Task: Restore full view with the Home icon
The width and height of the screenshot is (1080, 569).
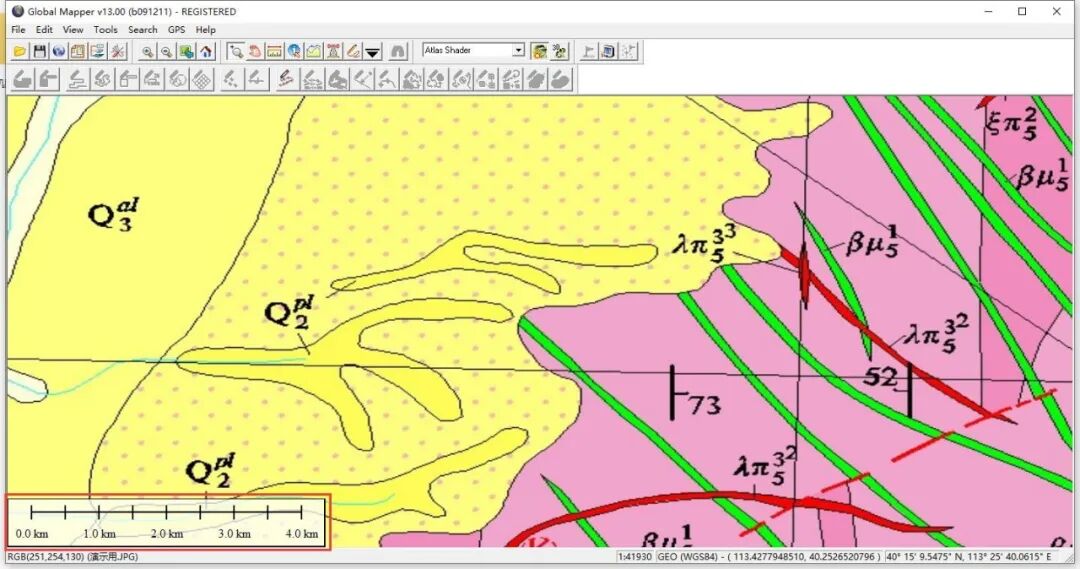Action: point(206,51)
